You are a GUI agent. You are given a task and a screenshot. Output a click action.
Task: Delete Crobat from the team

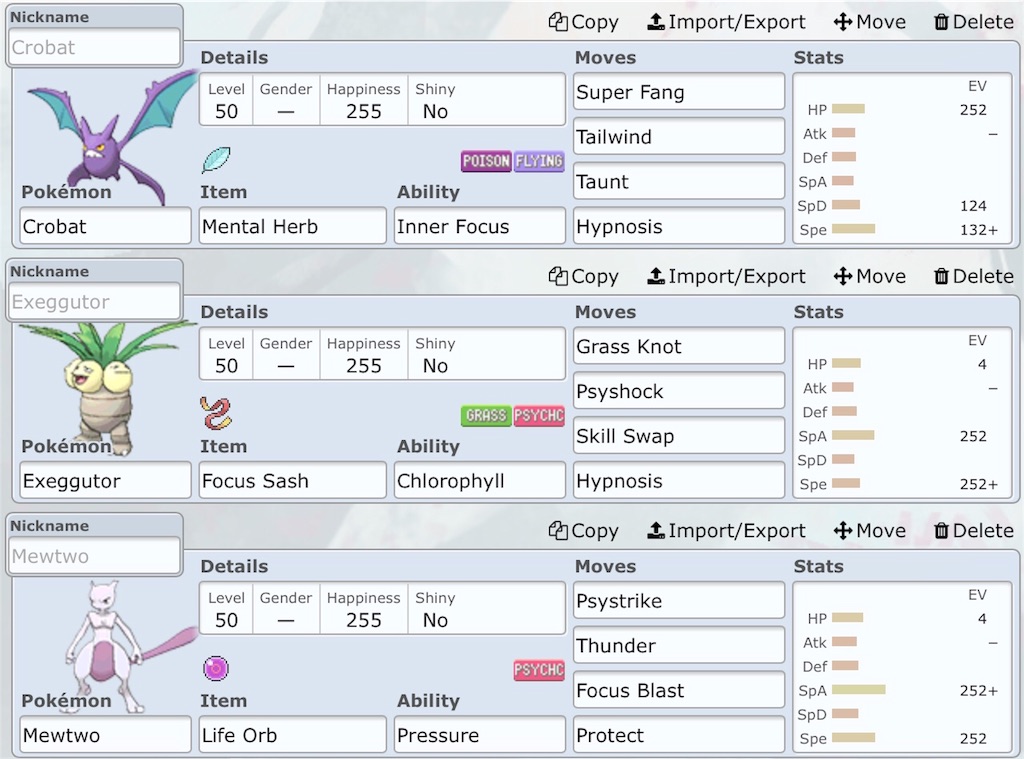click(x=973, y=22)
